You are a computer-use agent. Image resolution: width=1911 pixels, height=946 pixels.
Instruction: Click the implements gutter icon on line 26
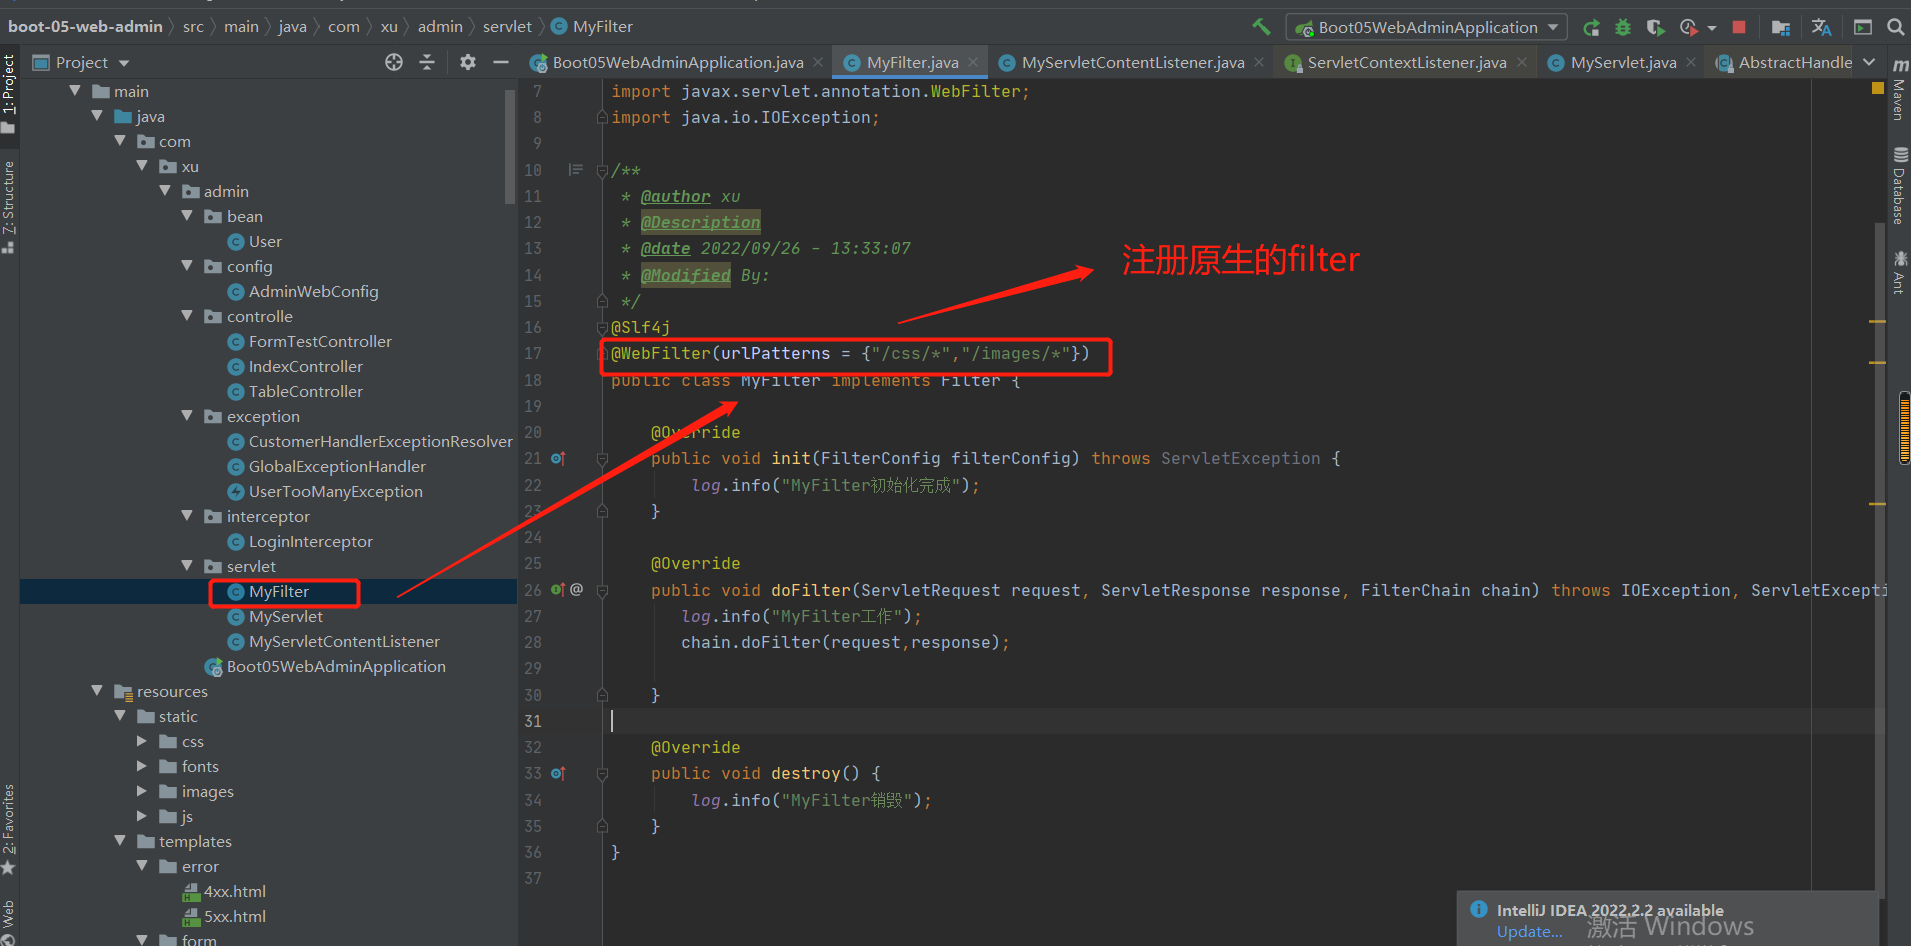pyautogui.click(x=558, y=590)
